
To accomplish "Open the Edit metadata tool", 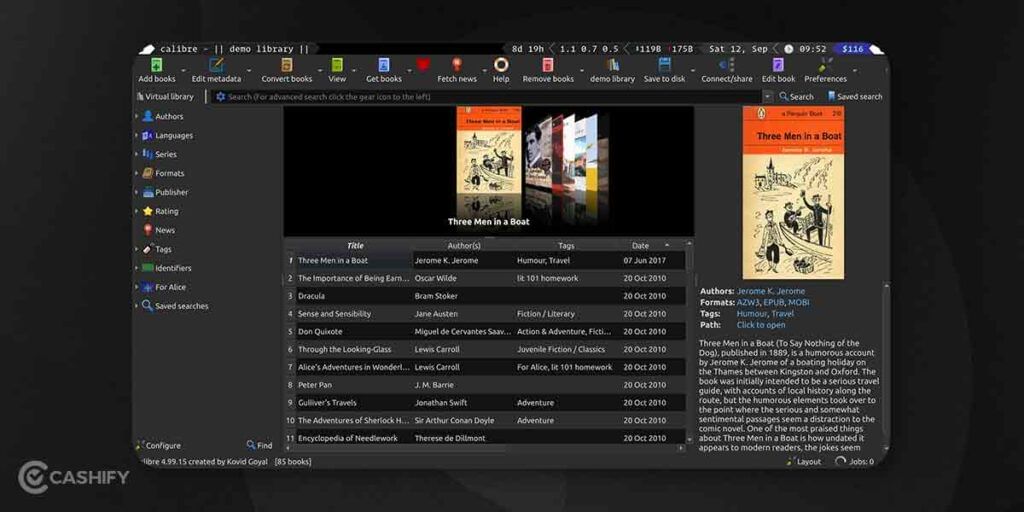I will pyautogui.click(x=216, y=65).
